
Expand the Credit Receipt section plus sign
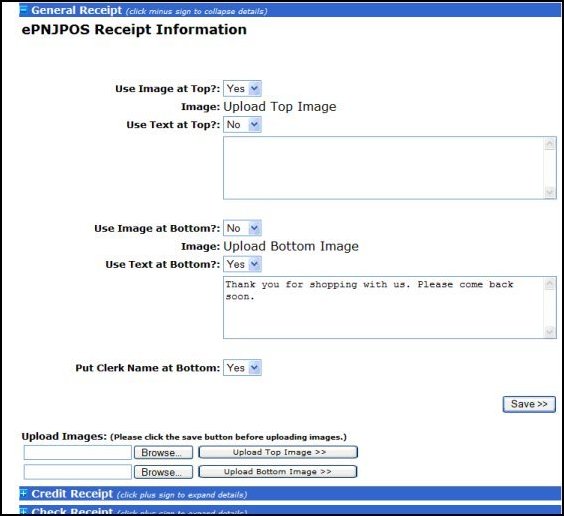pyautogui.click(x=23, y=493)
